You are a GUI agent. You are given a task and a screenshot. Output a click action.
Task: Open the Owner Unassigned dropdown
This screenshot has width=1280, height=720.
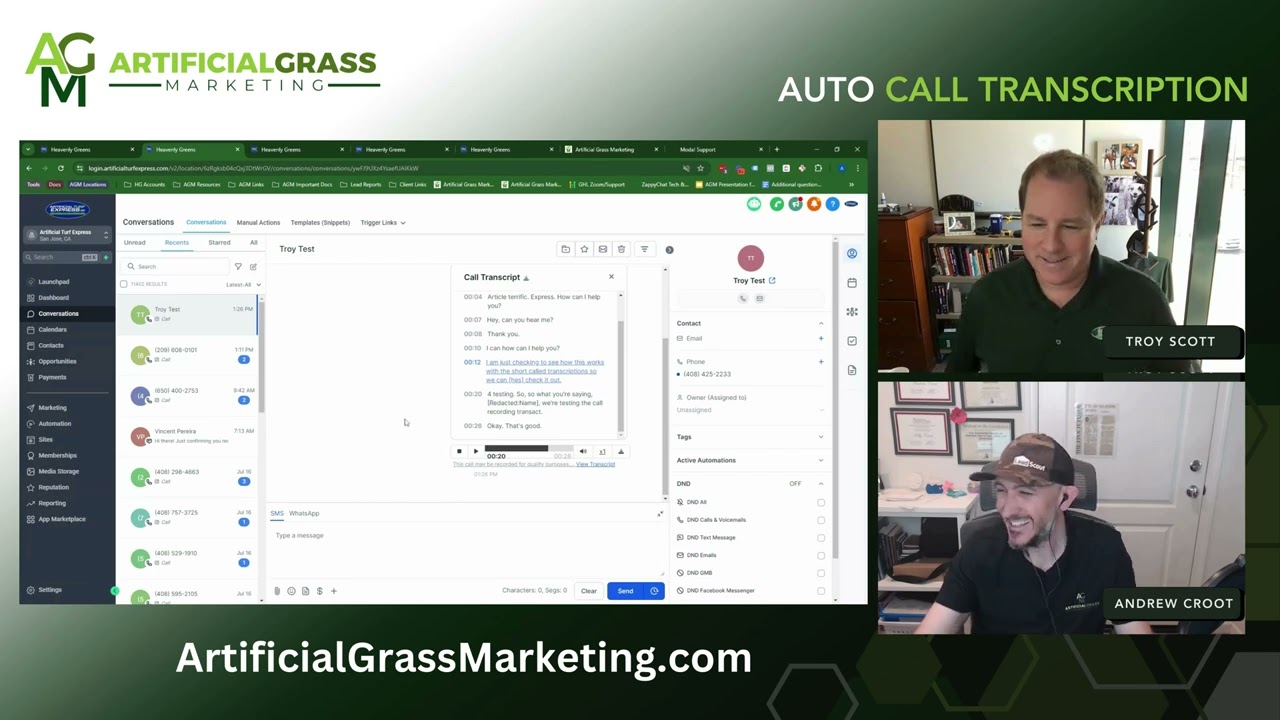pyautogui.click(x=751, y=410)
